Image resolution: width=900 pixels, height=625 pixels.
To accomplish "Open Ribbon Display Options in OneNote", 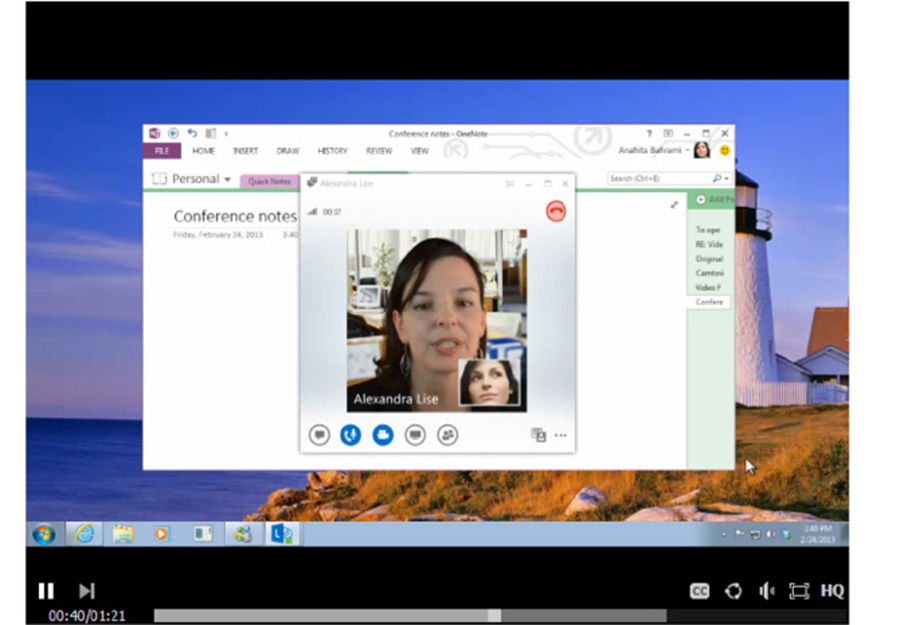I will (x=668, y=133).
